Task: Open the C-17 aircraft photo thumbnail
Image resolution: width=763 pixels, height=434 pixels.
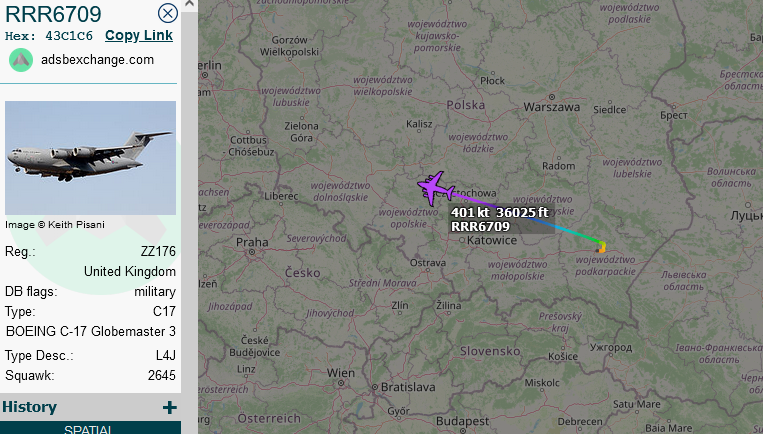Action: pyautogui.click(x=91, y=158)
